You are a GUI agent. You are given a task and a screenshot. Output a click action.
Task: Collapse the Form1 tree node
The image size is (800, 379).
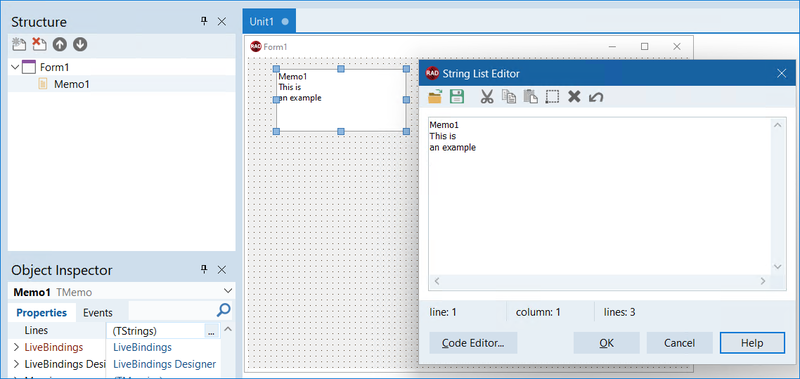click(x=15, y=67)
